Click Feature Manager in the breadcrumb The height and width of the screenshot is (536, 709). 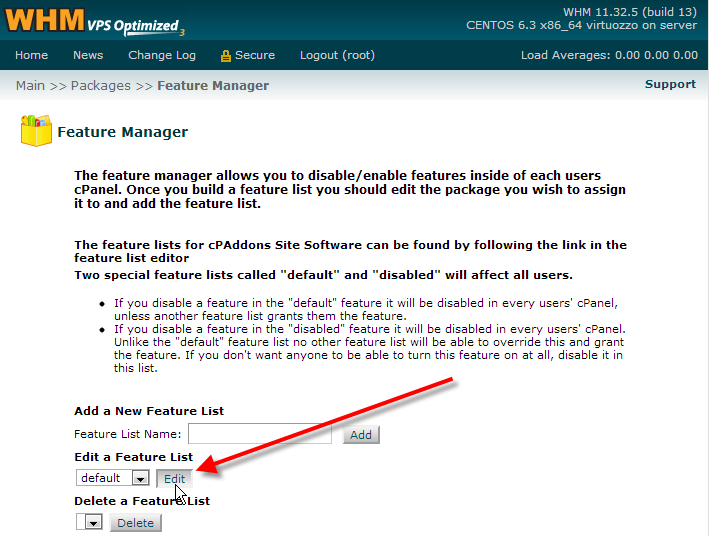(213, 85)
